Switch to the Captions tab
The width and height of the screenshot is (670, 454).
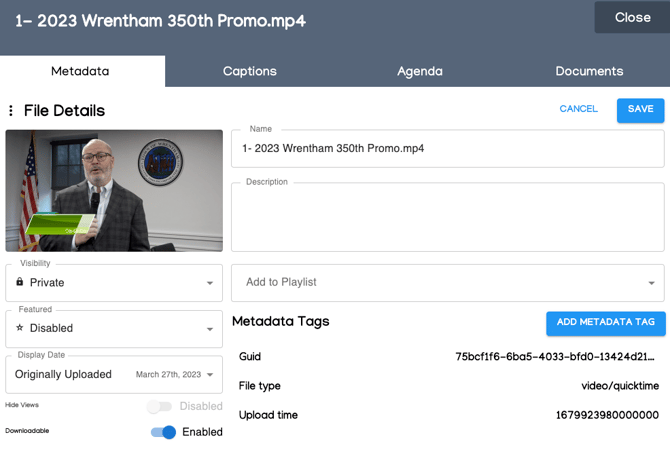249,71
